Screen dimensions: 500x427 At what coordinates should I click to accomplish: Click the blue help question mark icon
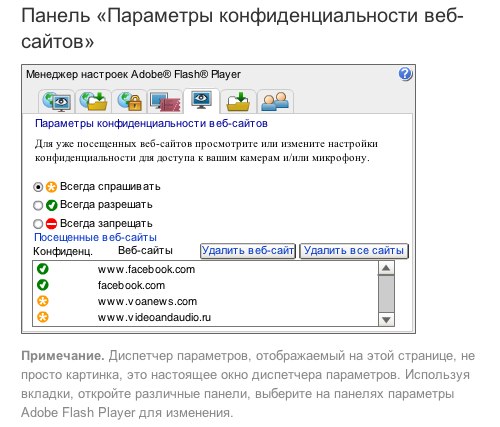[405, 74]
